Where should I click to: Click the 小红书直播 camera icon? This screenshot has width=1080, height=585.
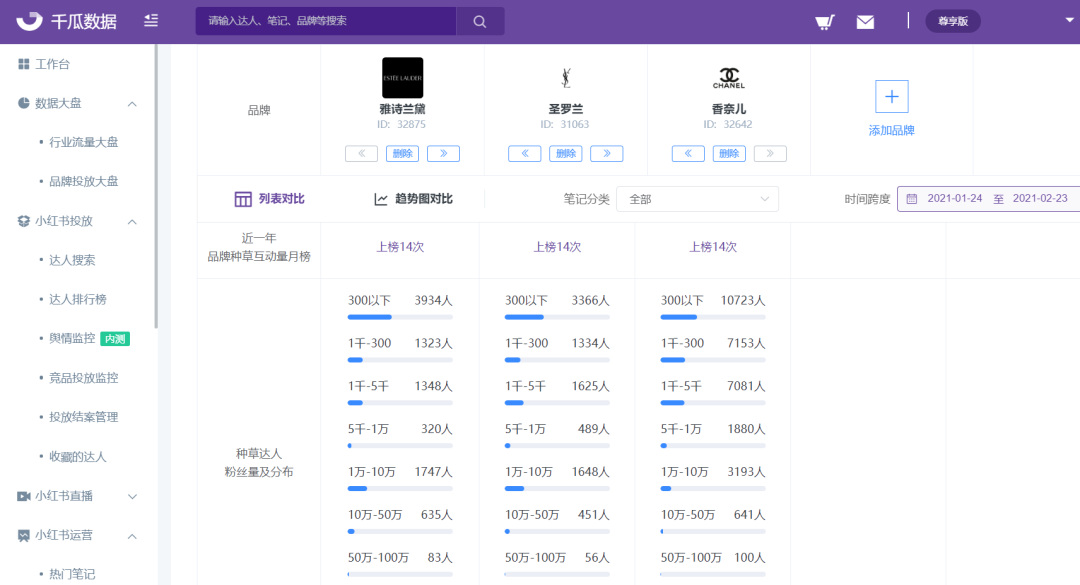[23, 496]
